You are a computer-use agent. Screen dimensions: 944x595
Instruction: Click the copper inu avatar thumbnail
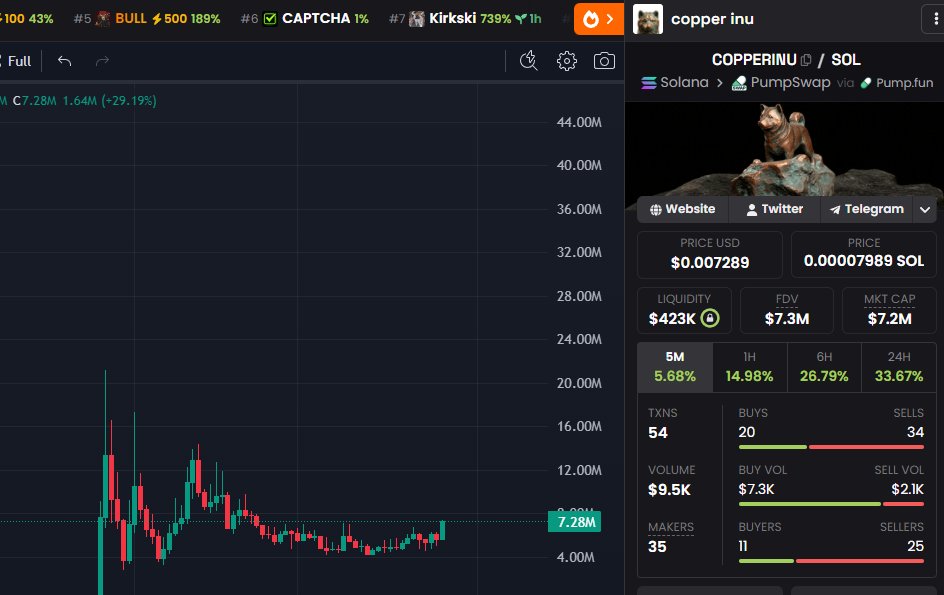(648, 19)
